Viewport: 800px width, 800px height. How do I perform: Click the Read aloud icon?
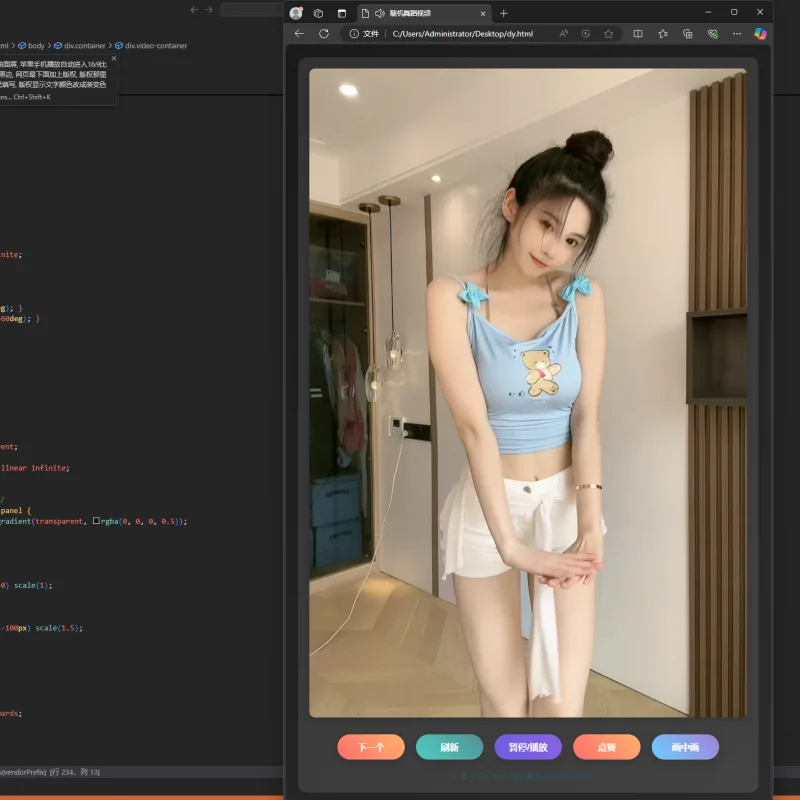click(x=563, y=34)
